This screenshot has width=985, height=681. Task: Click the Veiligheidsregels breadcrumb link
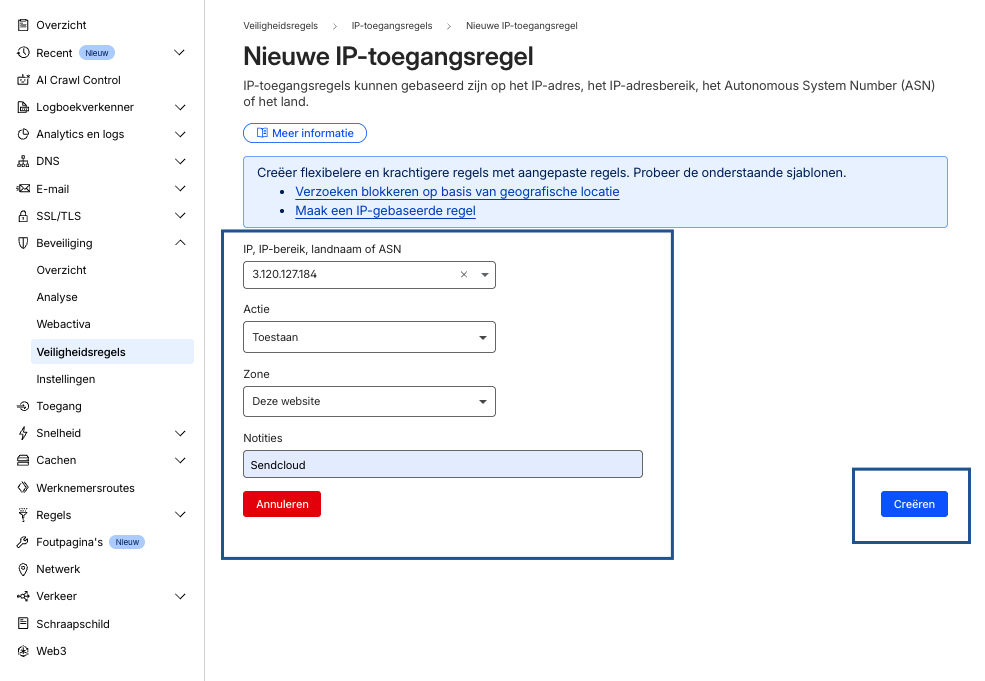[281, 26]
